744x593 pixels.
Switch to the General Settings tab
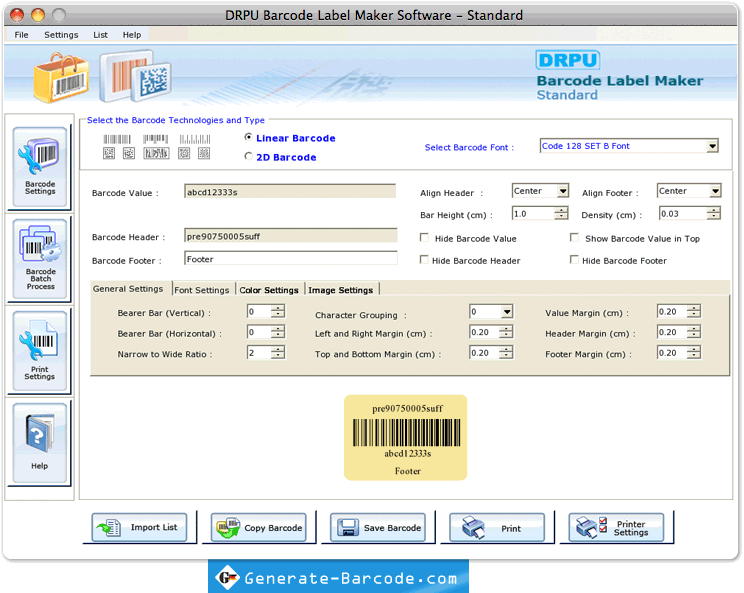point(128,288)
